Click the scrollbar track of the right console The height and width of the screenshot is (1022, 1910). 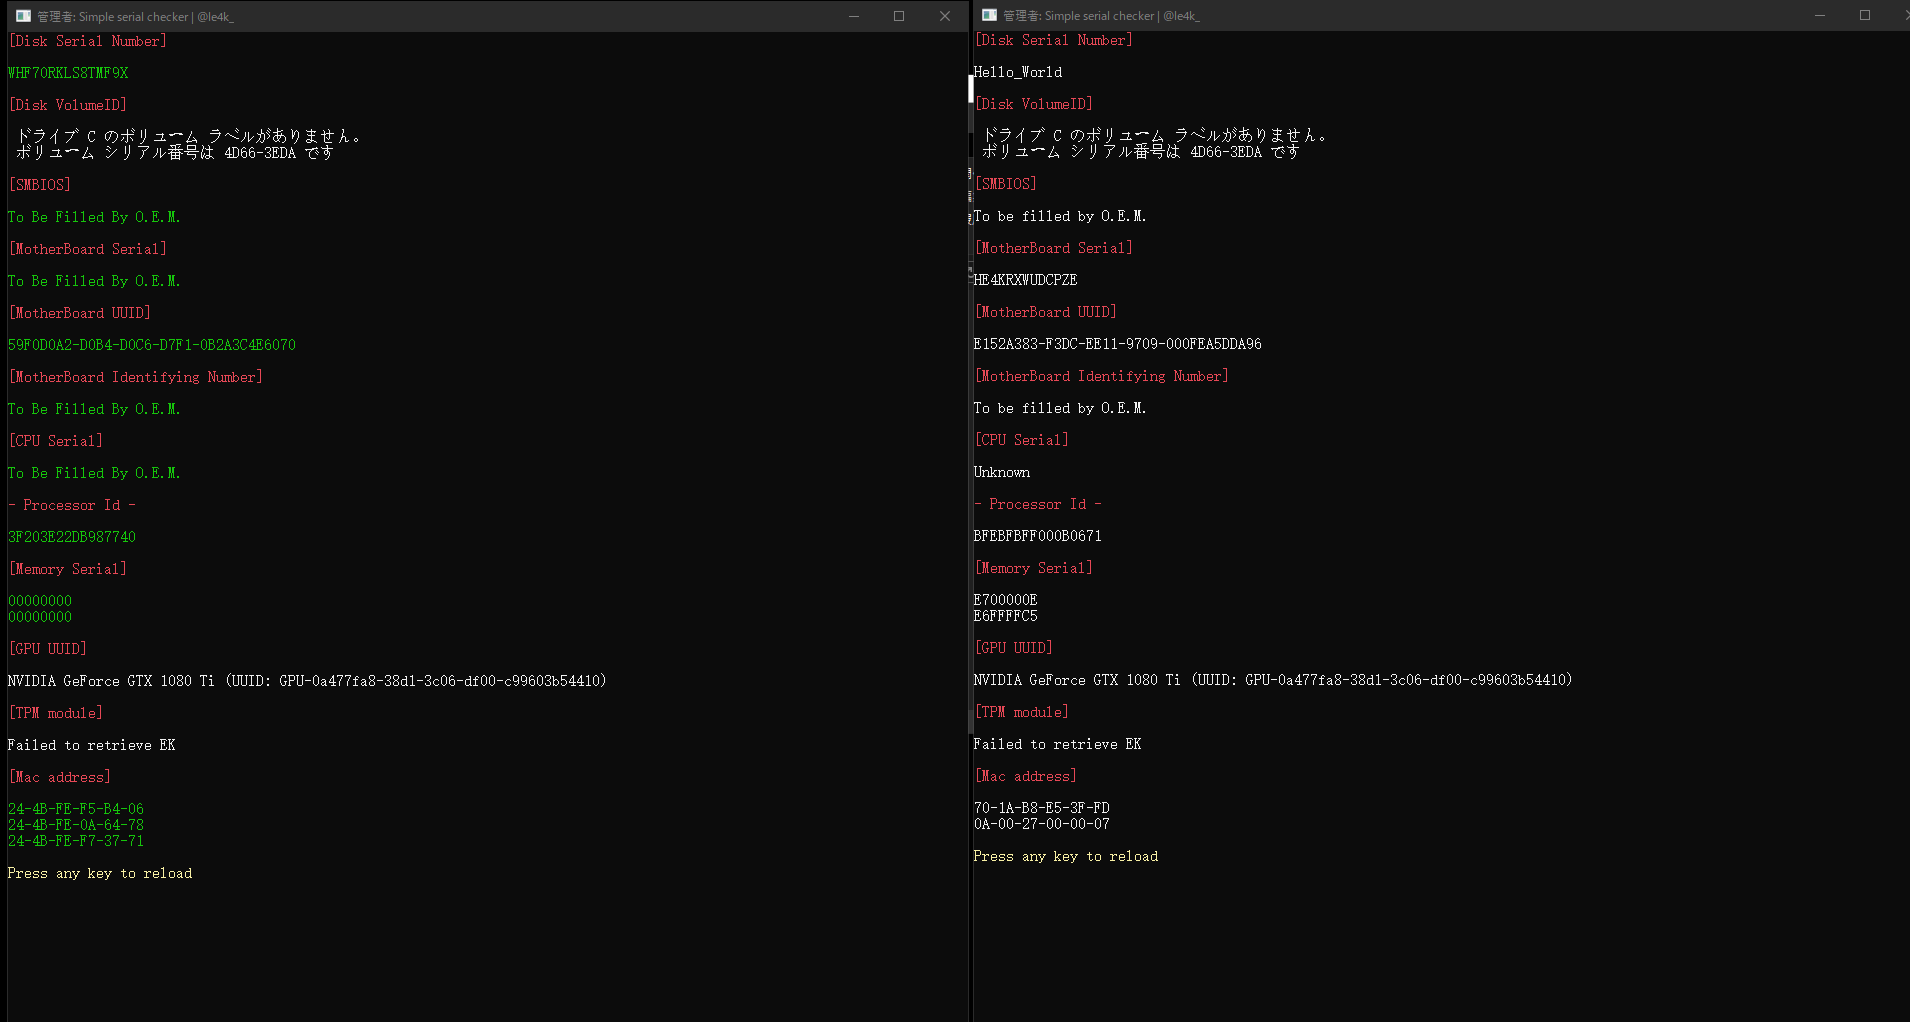click(x=970, y=500)
